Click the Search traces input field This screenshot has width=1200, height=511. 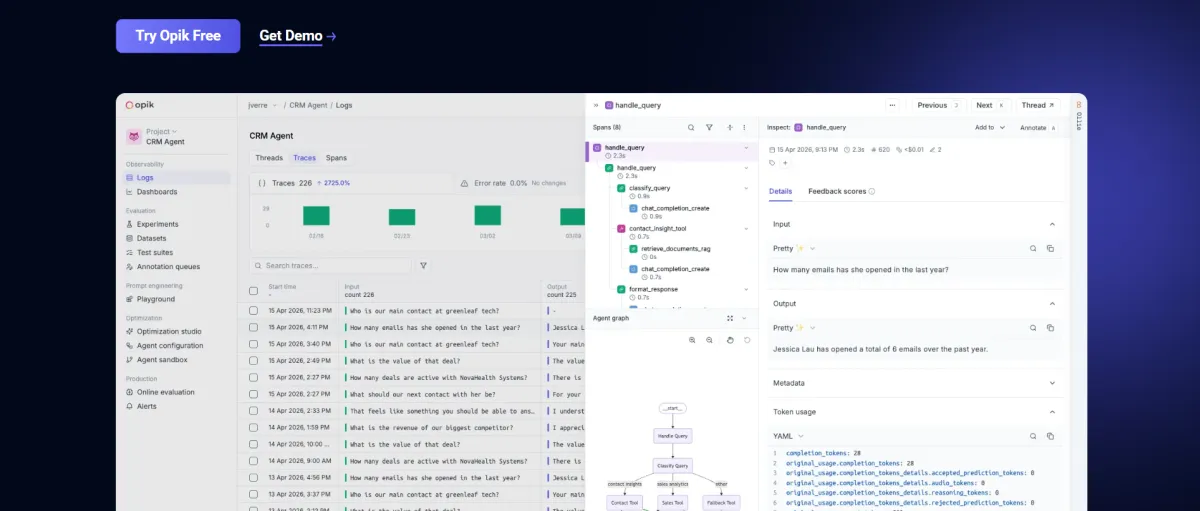click(331, 266)
